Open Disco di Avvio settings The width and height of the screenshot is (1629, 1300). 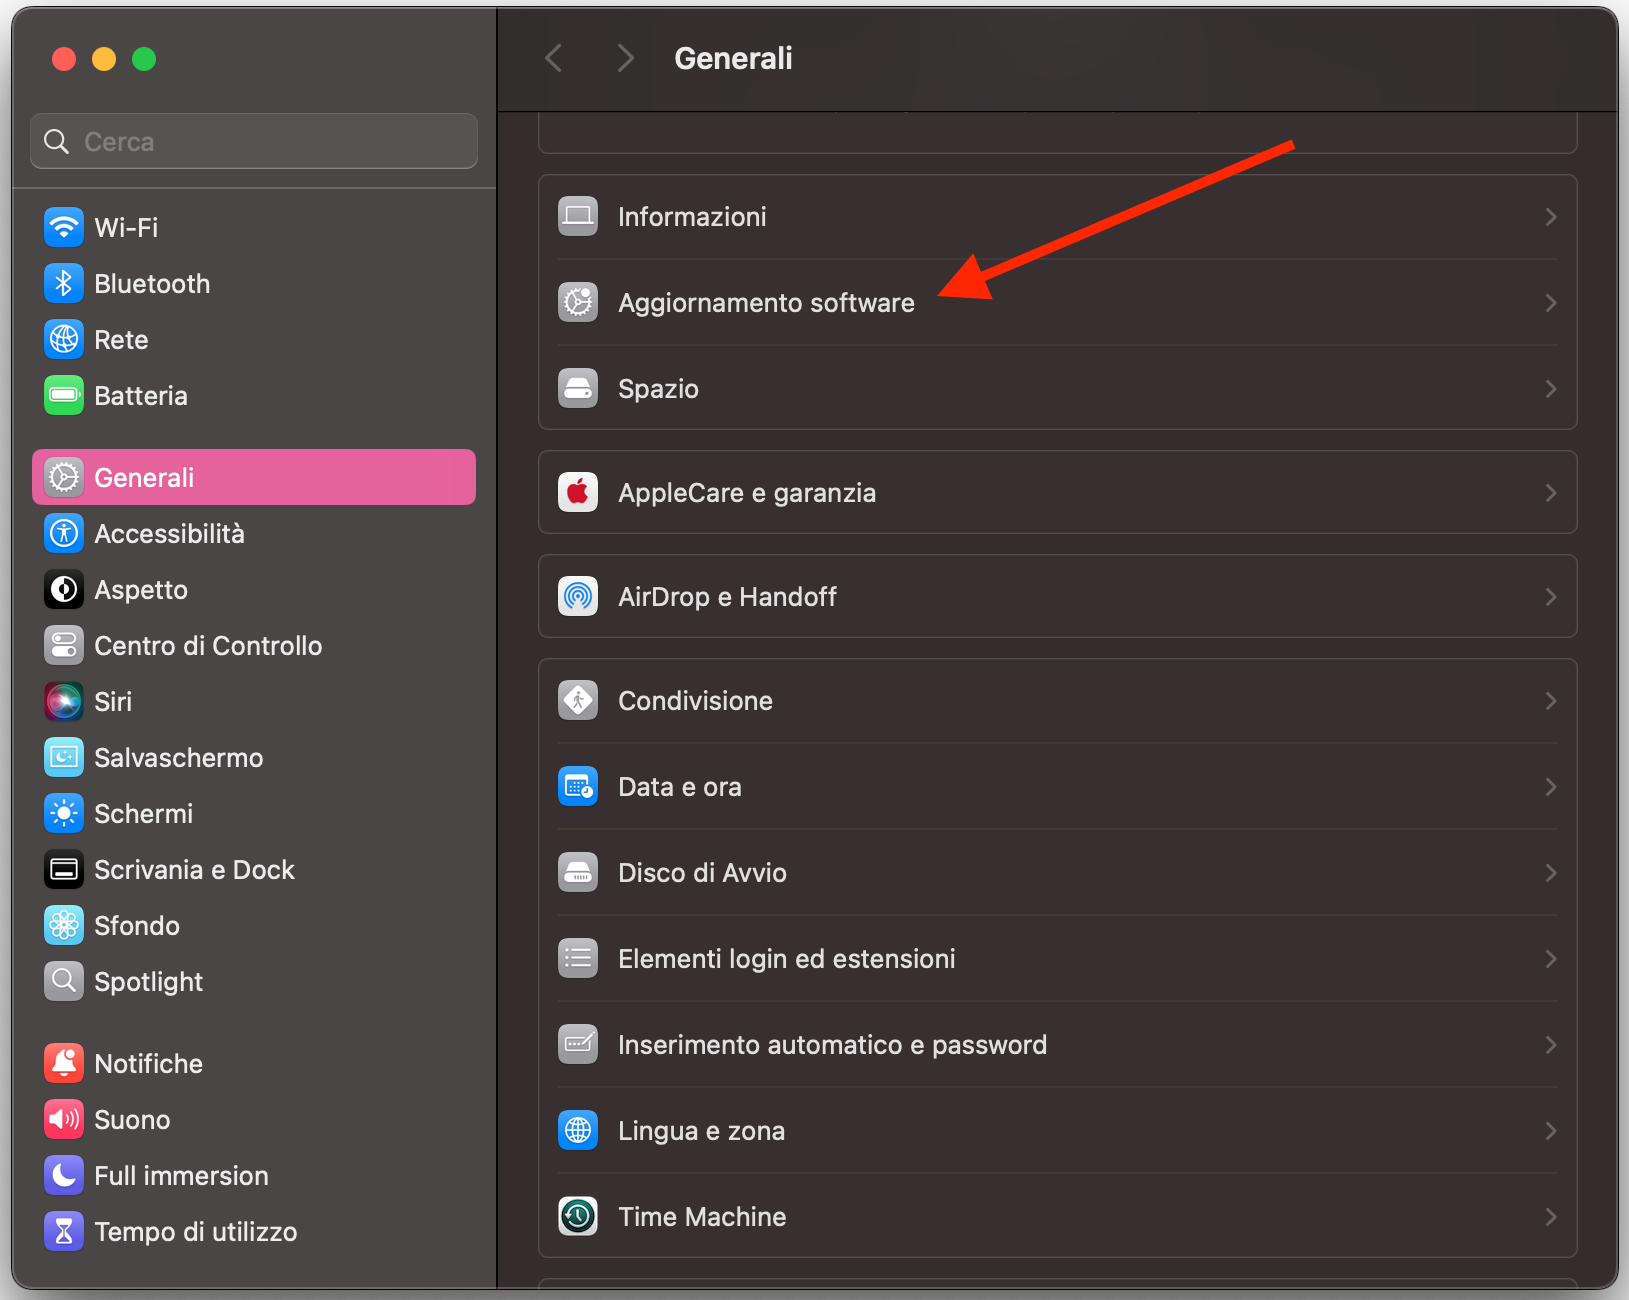pos(702,872)
